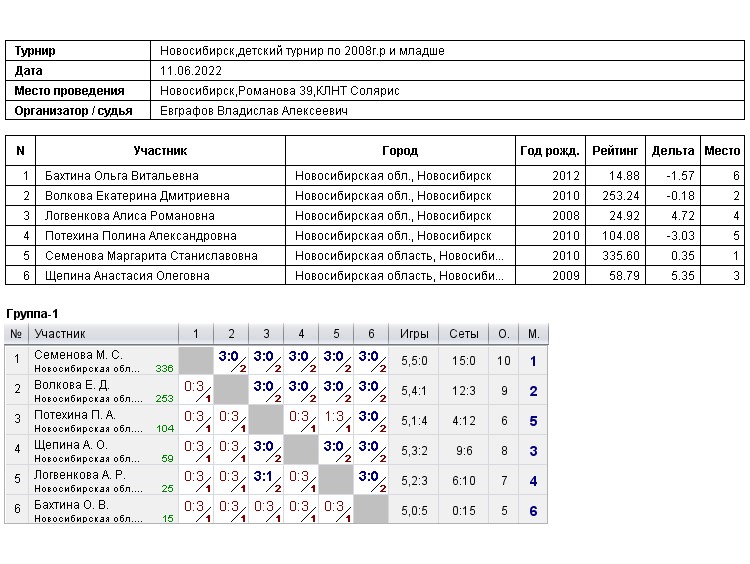Select "Семенова Маргарита Станиславовна" in participants list
This screenshot has width=750, height=564.
click(x=151, y=256)
